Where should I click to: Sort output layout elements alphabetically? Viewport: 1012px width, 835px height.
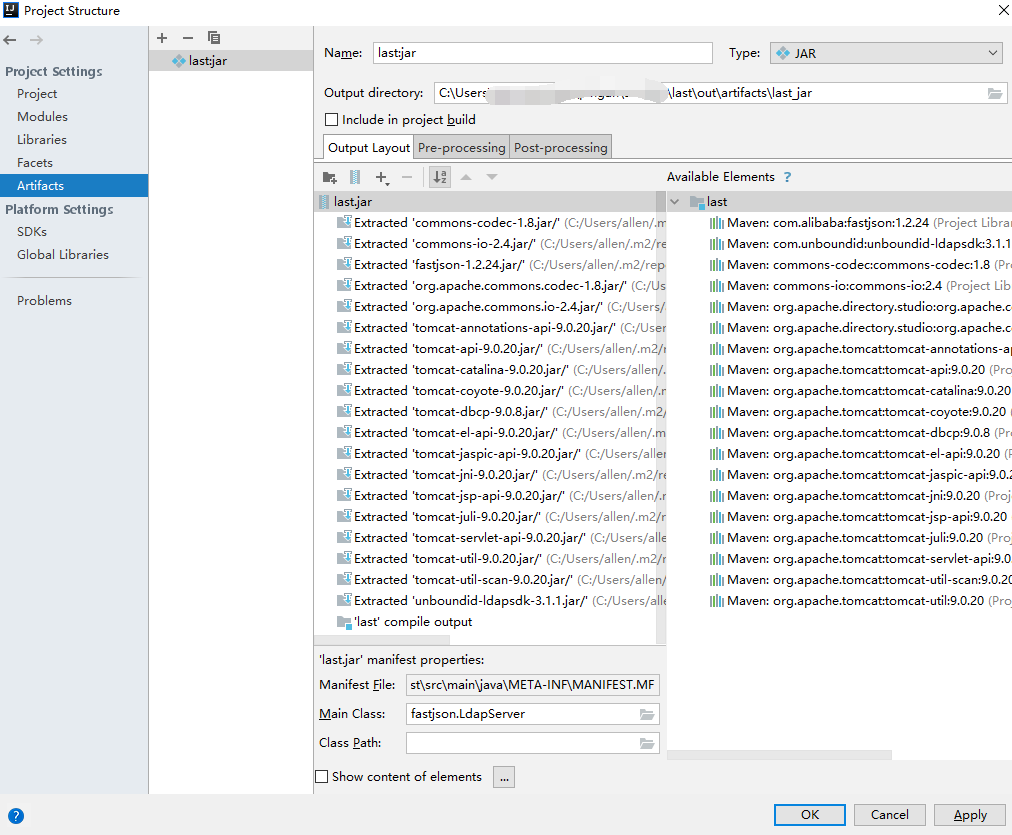pyautogui.click(x=440, y=177)
